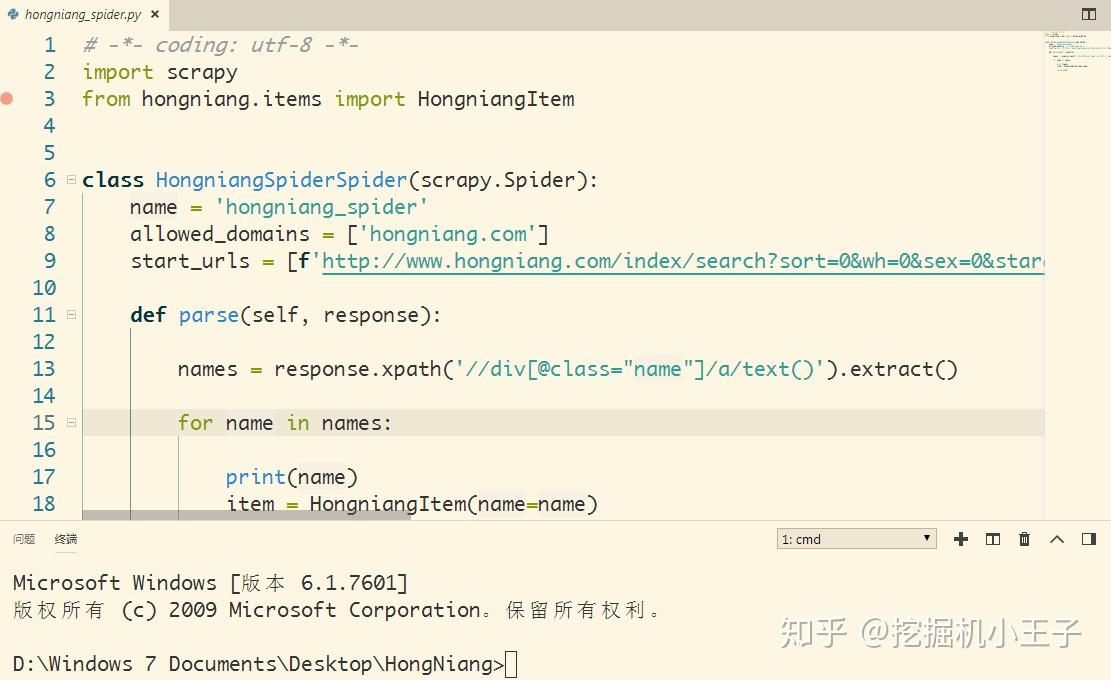This screenshot has height=680, width=1111.
Task: Click line number 9 in the gutter
Action: coord(50,261)
